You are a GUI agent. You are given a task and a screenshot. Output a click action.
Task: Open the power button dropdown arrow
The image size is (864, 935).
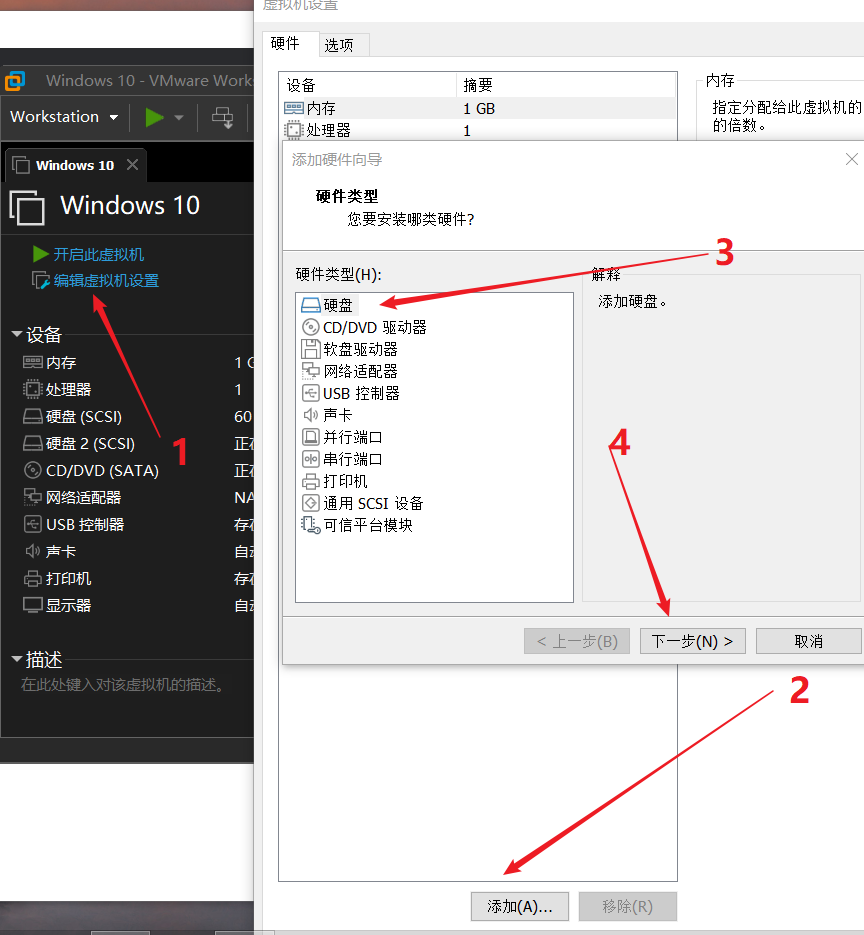click(x=177, y=117)
